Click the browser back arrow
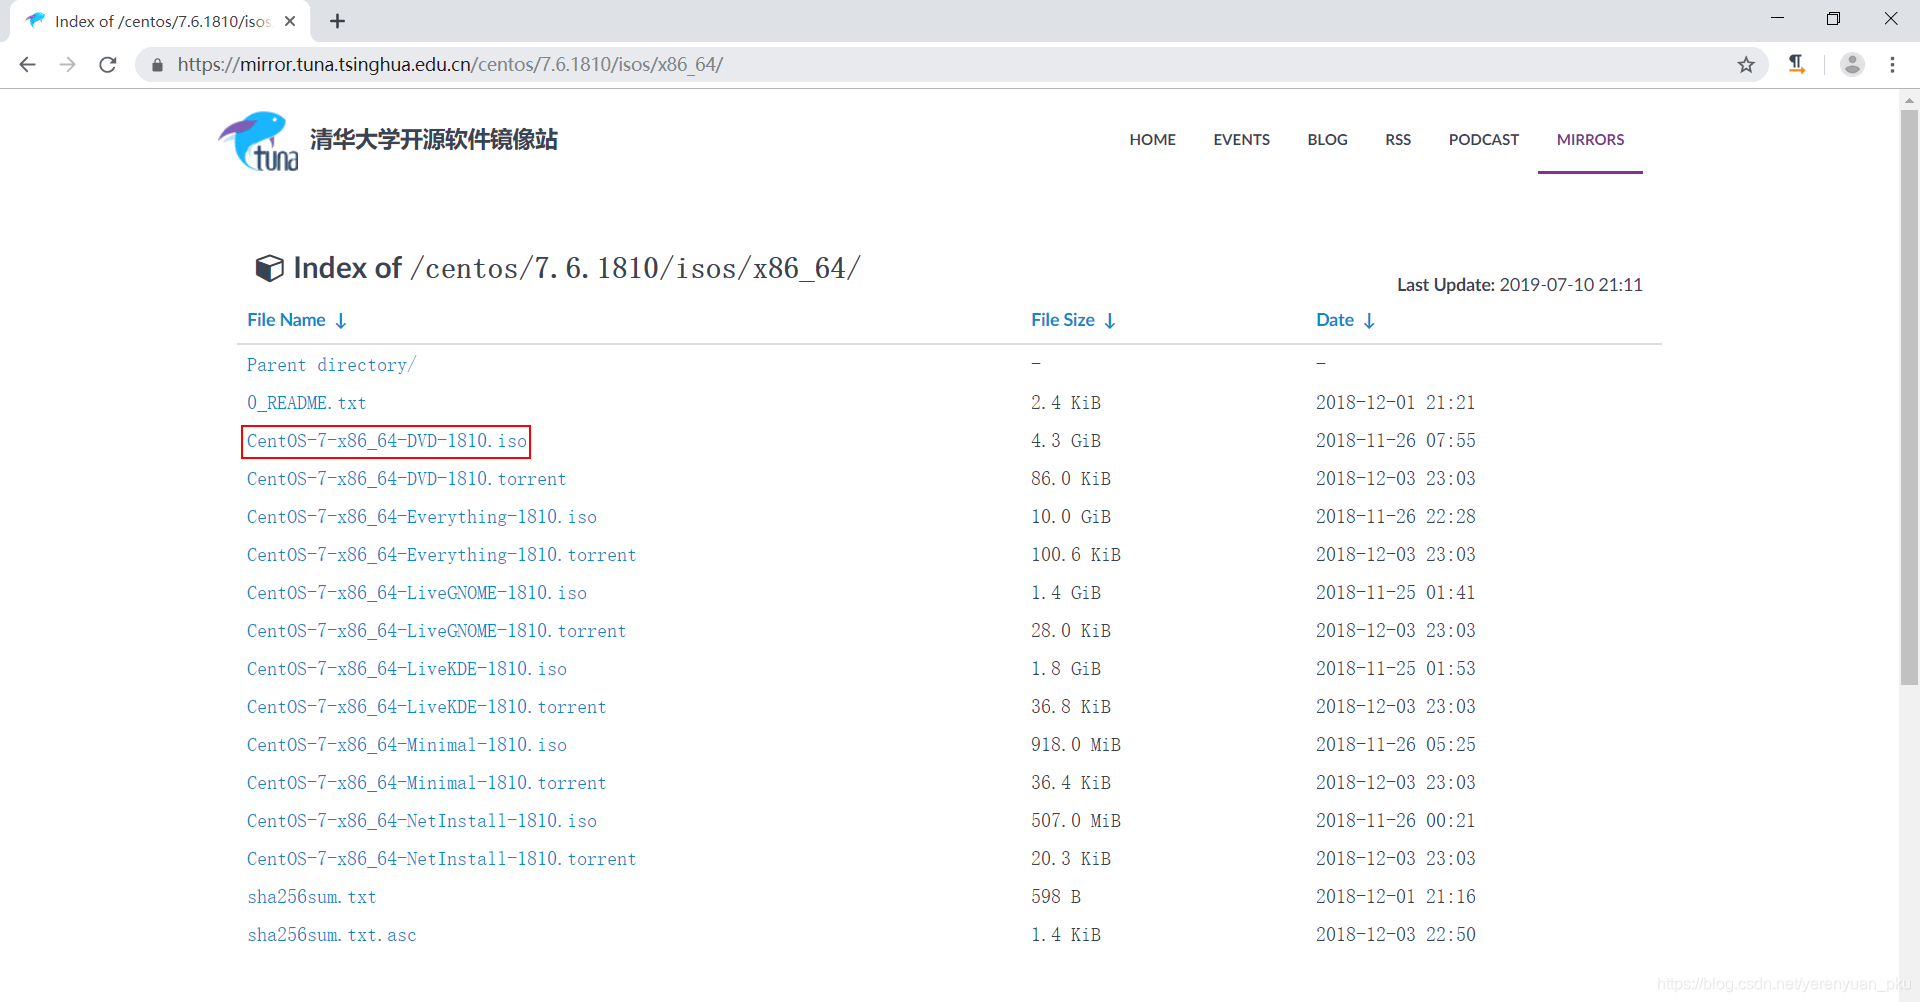The width and height of the screenshot is (1920, 1002). 27,64
